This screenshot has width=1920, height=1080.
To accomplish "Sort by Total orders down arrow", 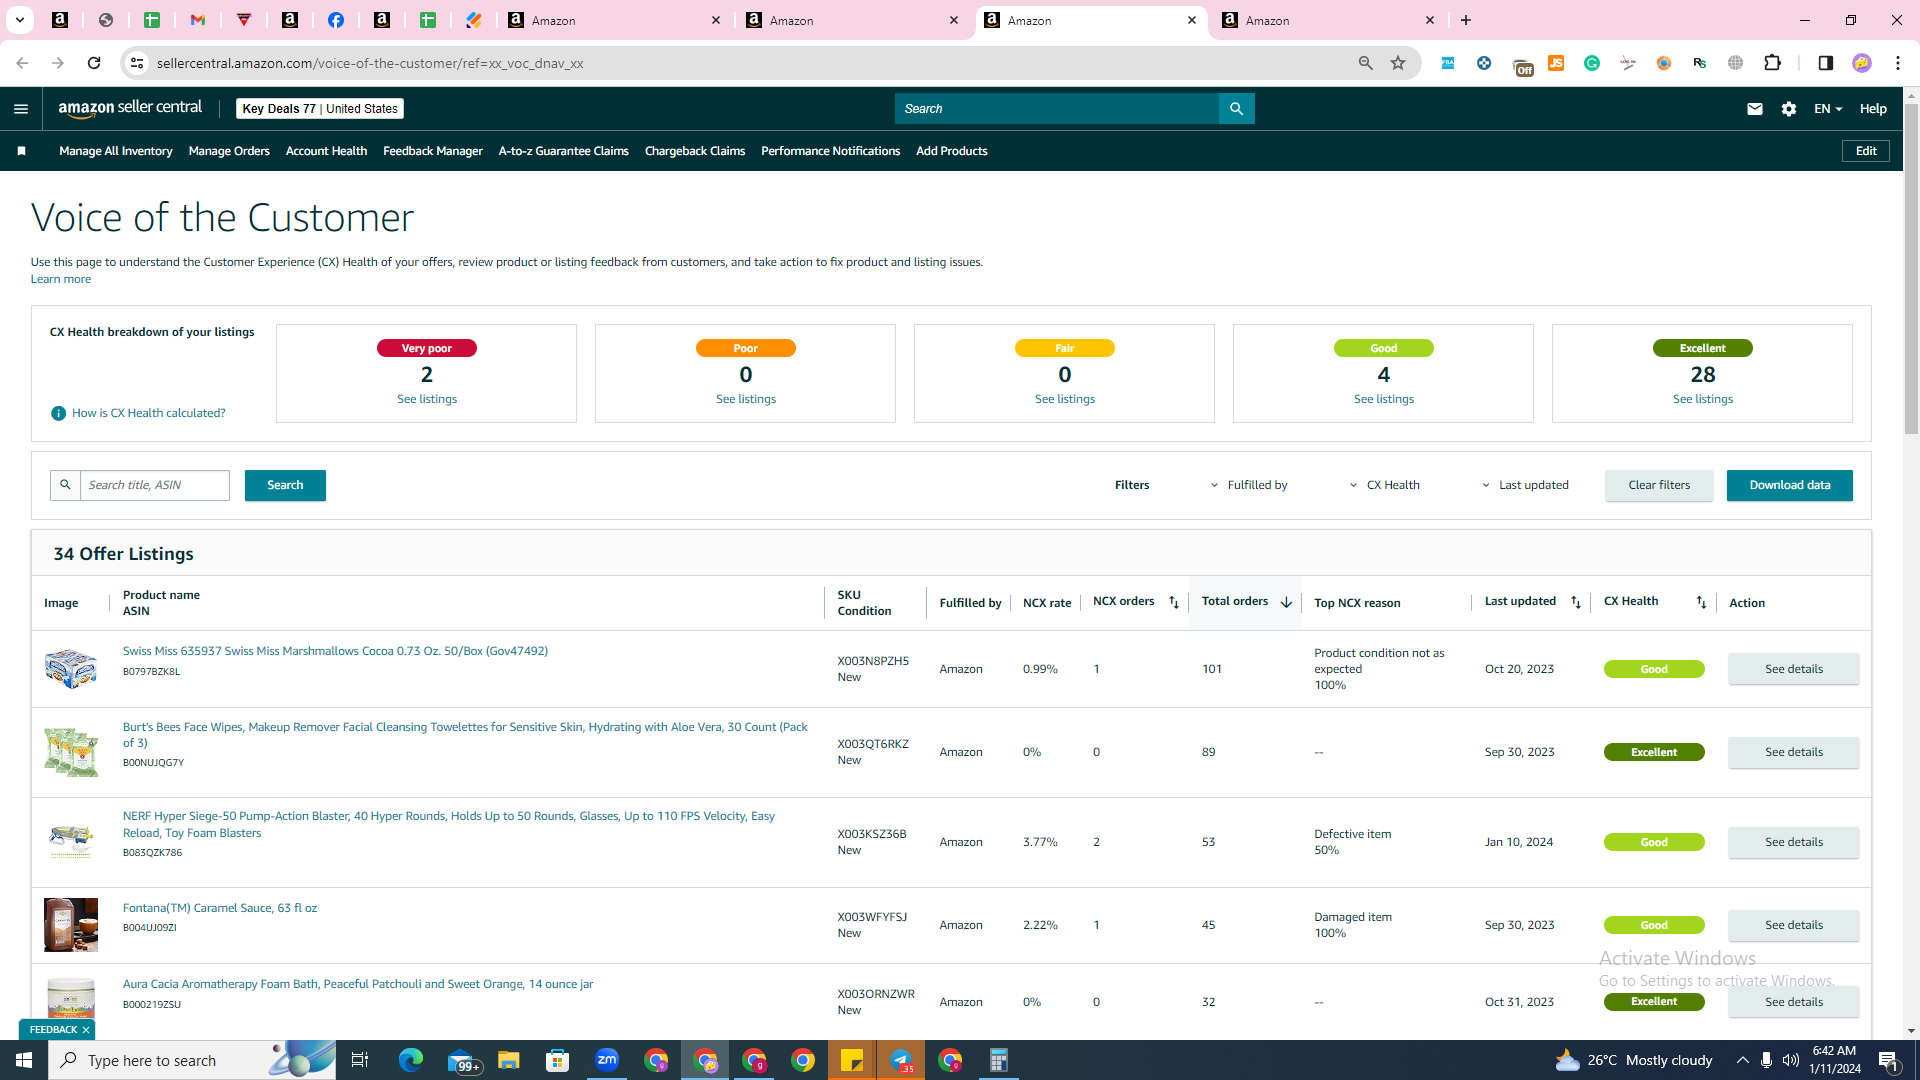I will coord(1286,602).
